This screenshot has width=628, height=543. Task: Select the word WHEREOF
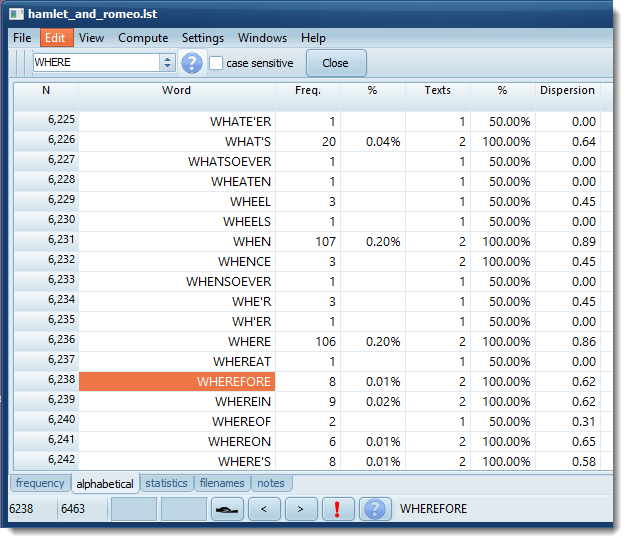[242, 422]
